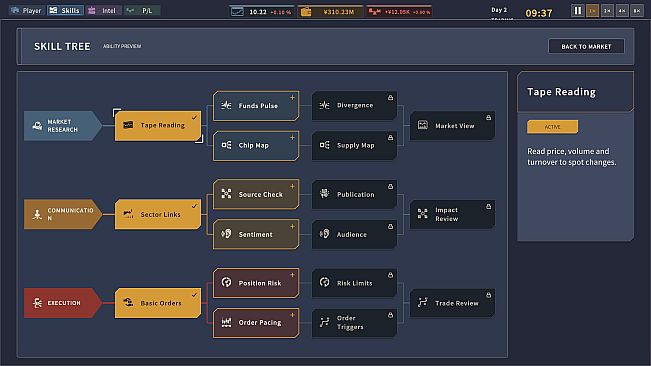Click the Order Pacing skill icon
Image resolution: width=651 pixels, height=366 pixels.
(226, 322)
